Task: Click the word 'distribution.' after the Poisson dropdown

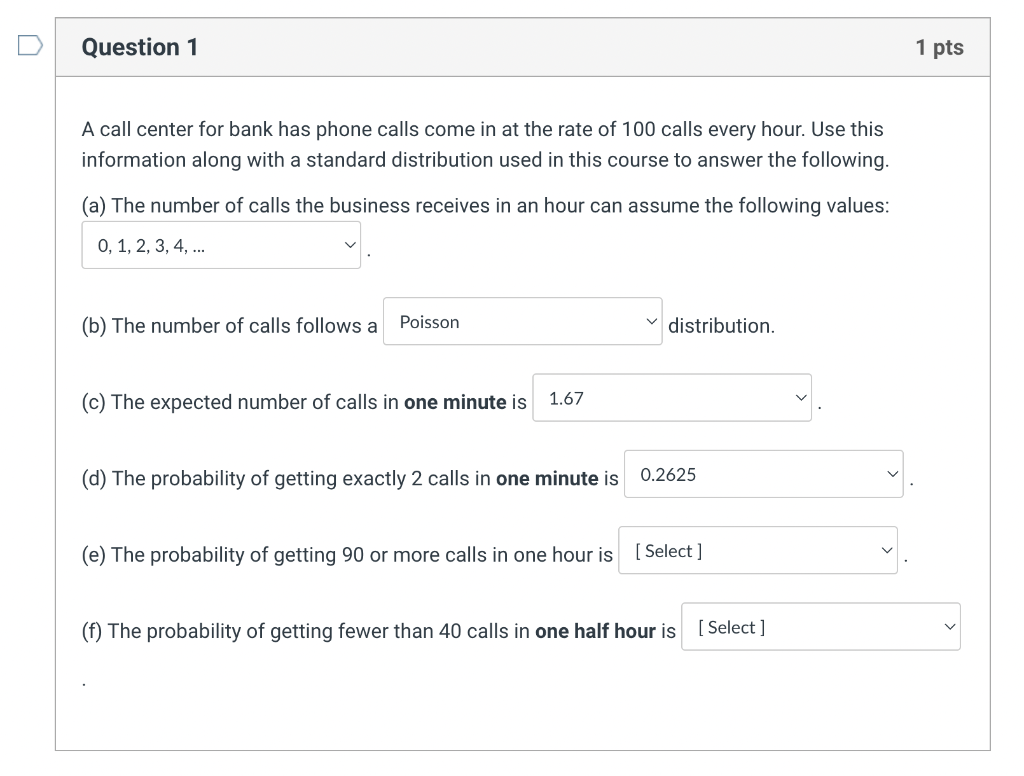Action: (721, 325)
